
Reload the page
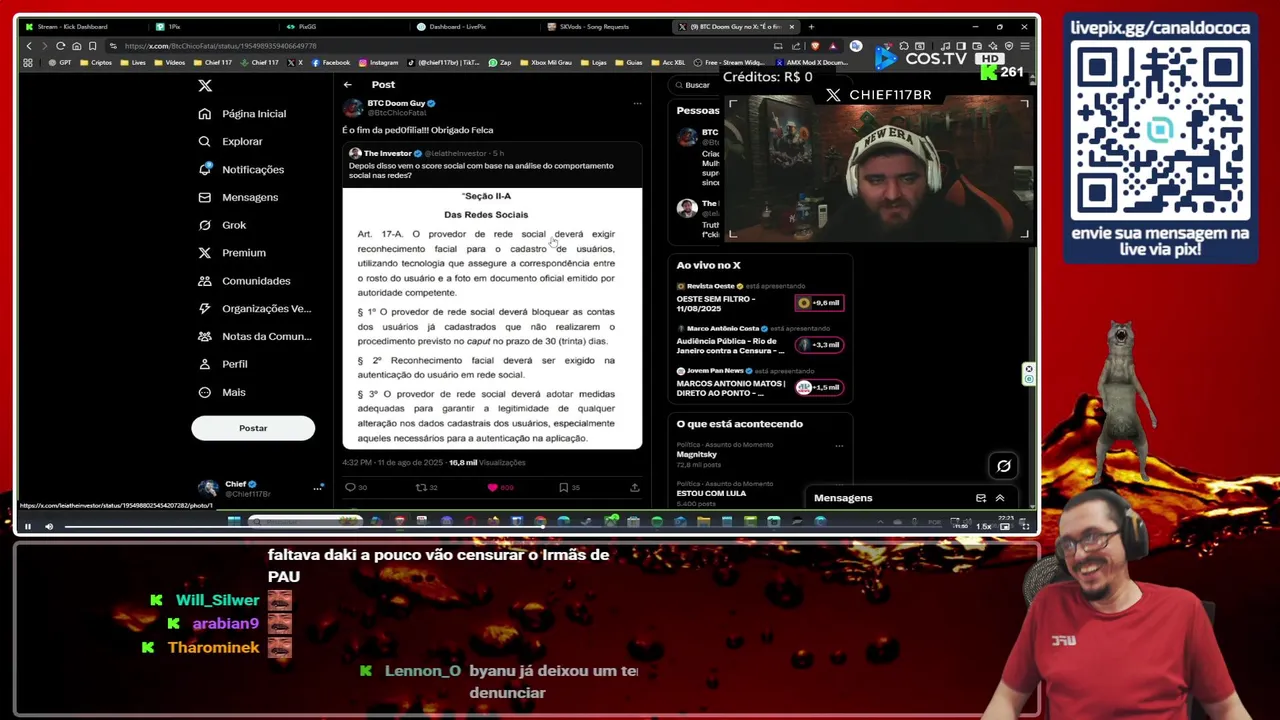click(x=61, y=46)
